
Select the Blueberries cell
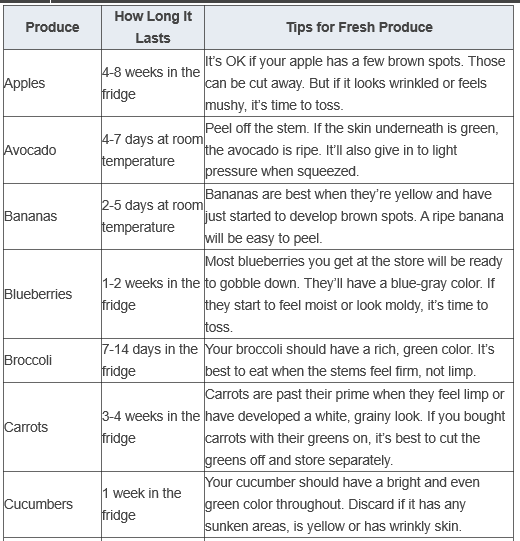[52, 294]
